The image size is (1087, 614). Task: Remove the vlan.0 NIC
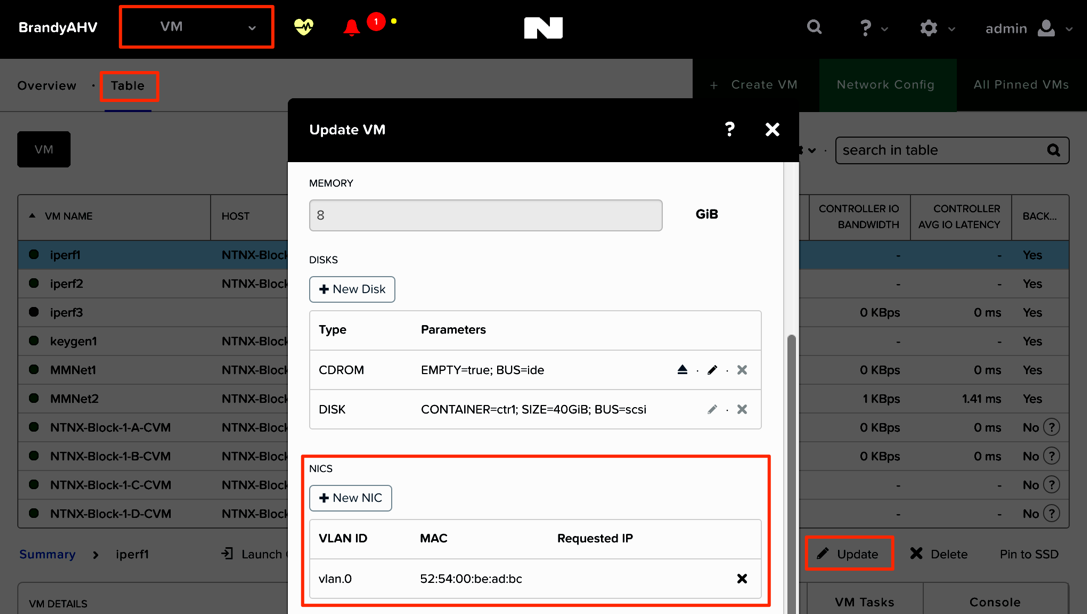742,578
